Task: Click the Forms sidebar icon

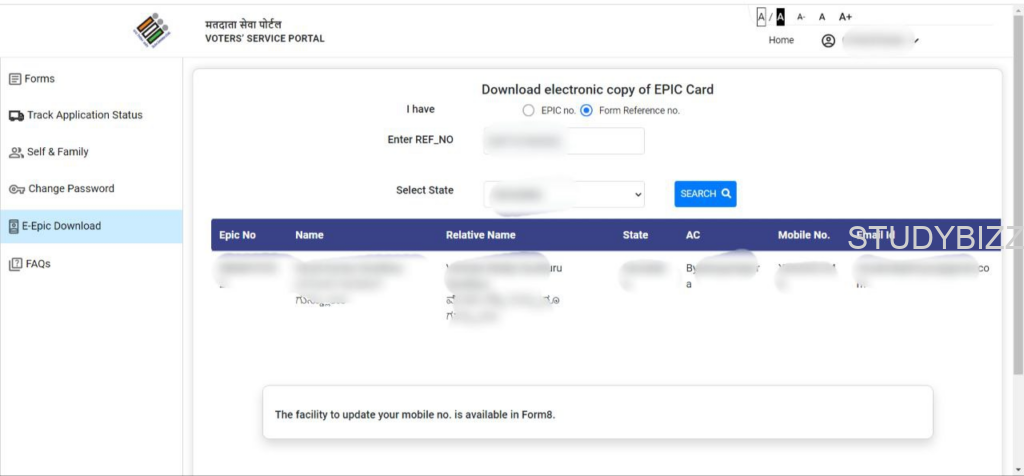Action: [15, 79]
